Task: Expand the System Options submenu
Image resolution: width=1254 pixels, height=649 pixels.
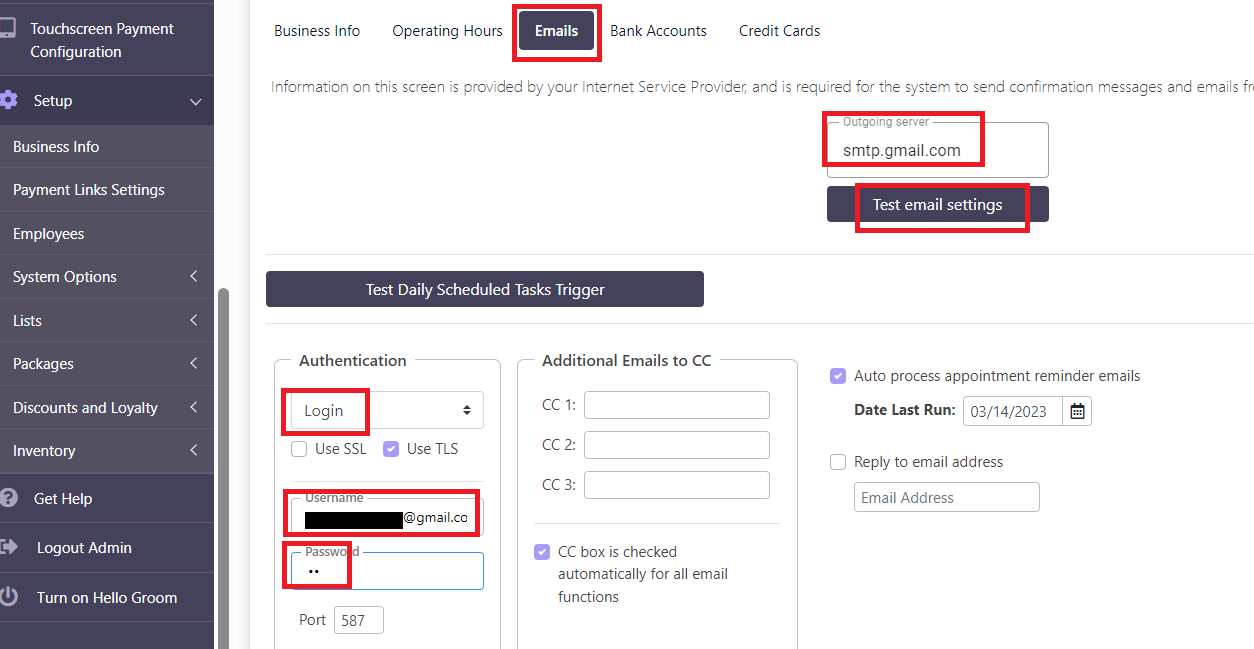Action: (194, 277)
